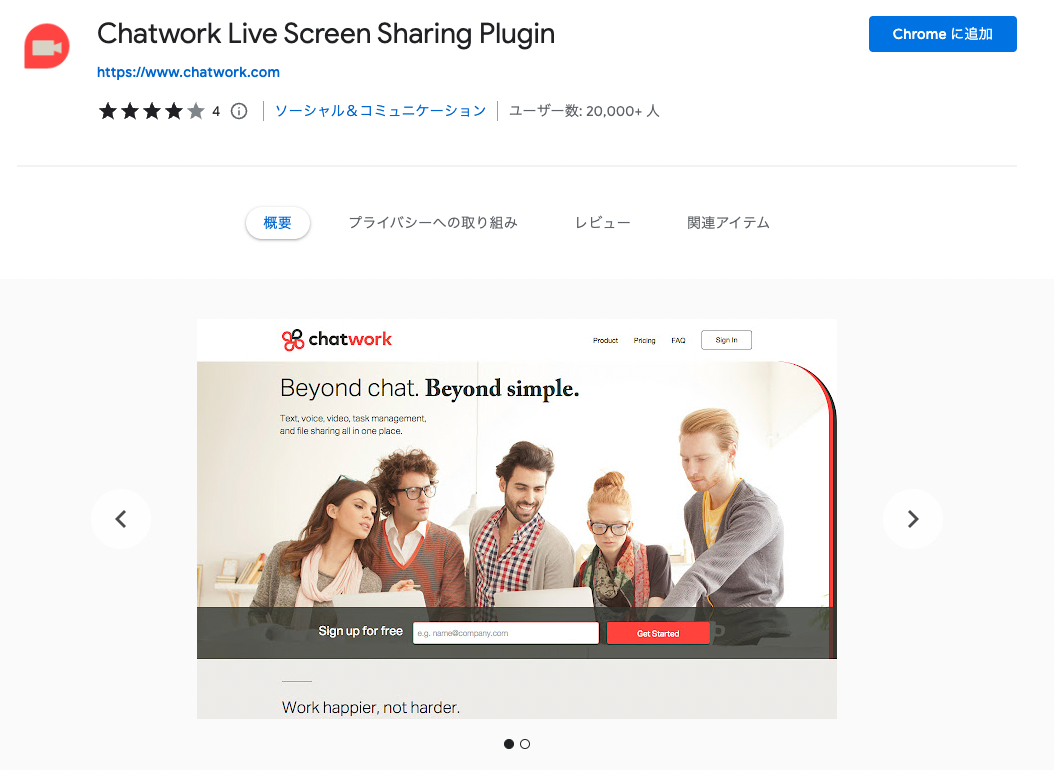This screenshot has width=1054, height=770.
Task: Click the left carousel arrow
Action: (x=120, y=519)
